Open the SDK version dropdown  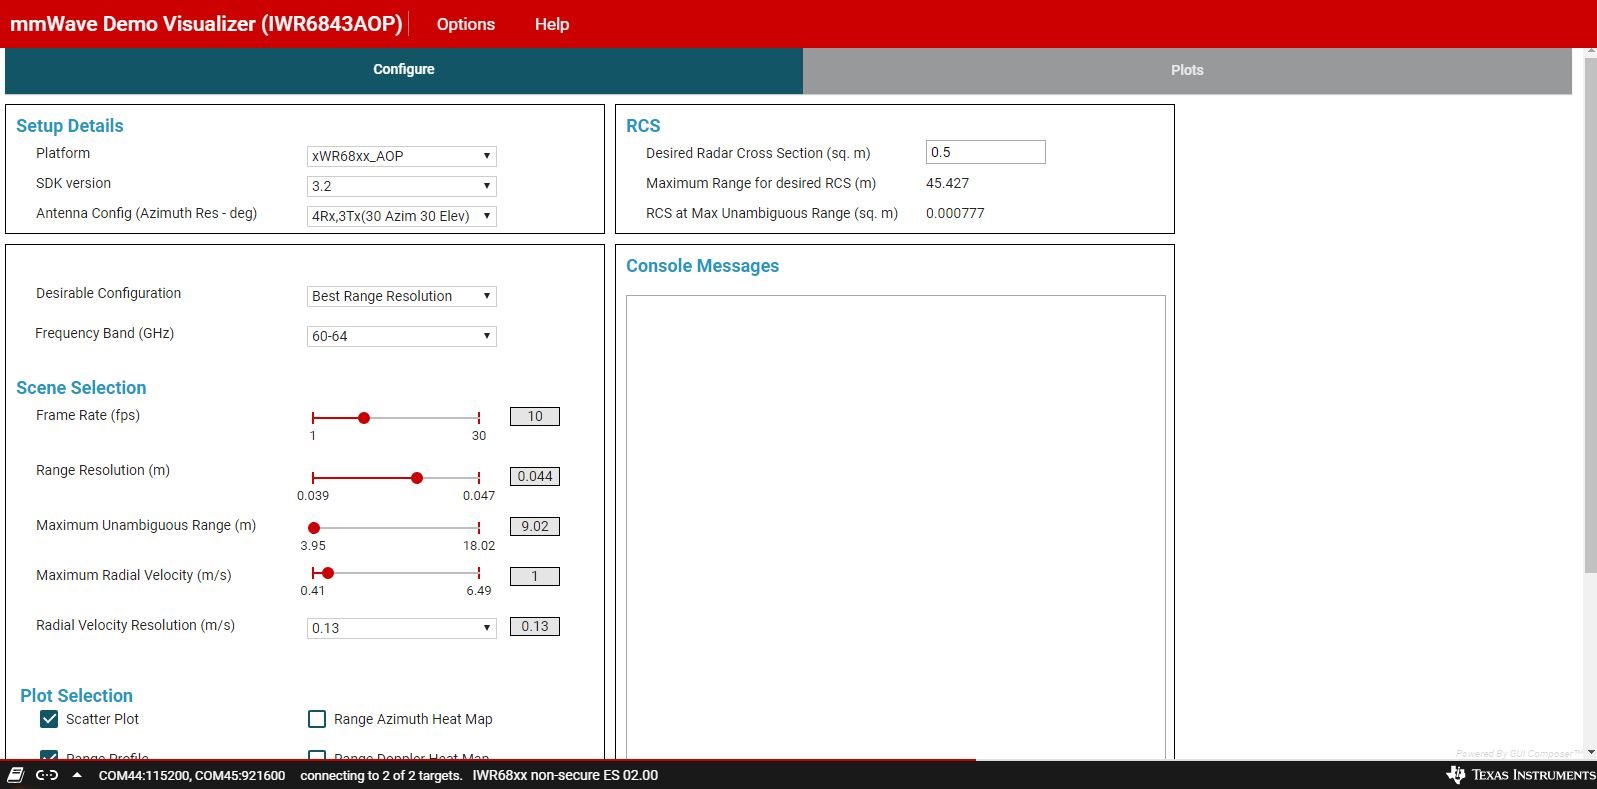click(402, 186)
